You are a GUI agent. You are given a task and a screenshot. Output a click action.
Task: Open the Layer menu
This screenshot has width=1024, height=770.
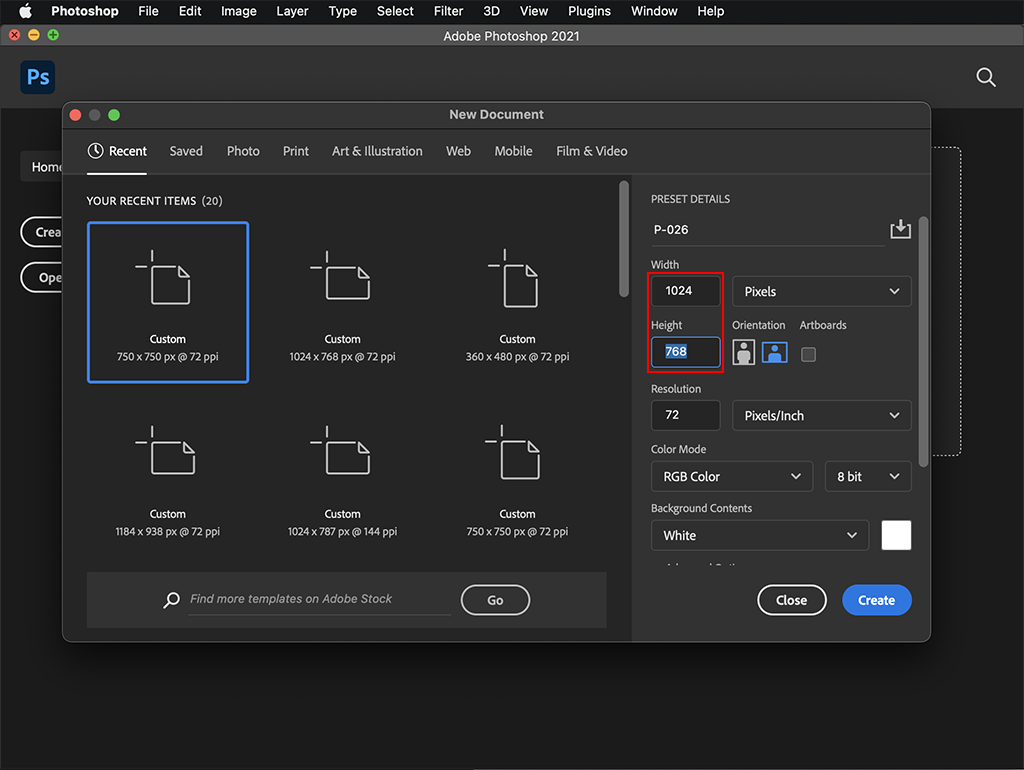click(x=292, y=11)
